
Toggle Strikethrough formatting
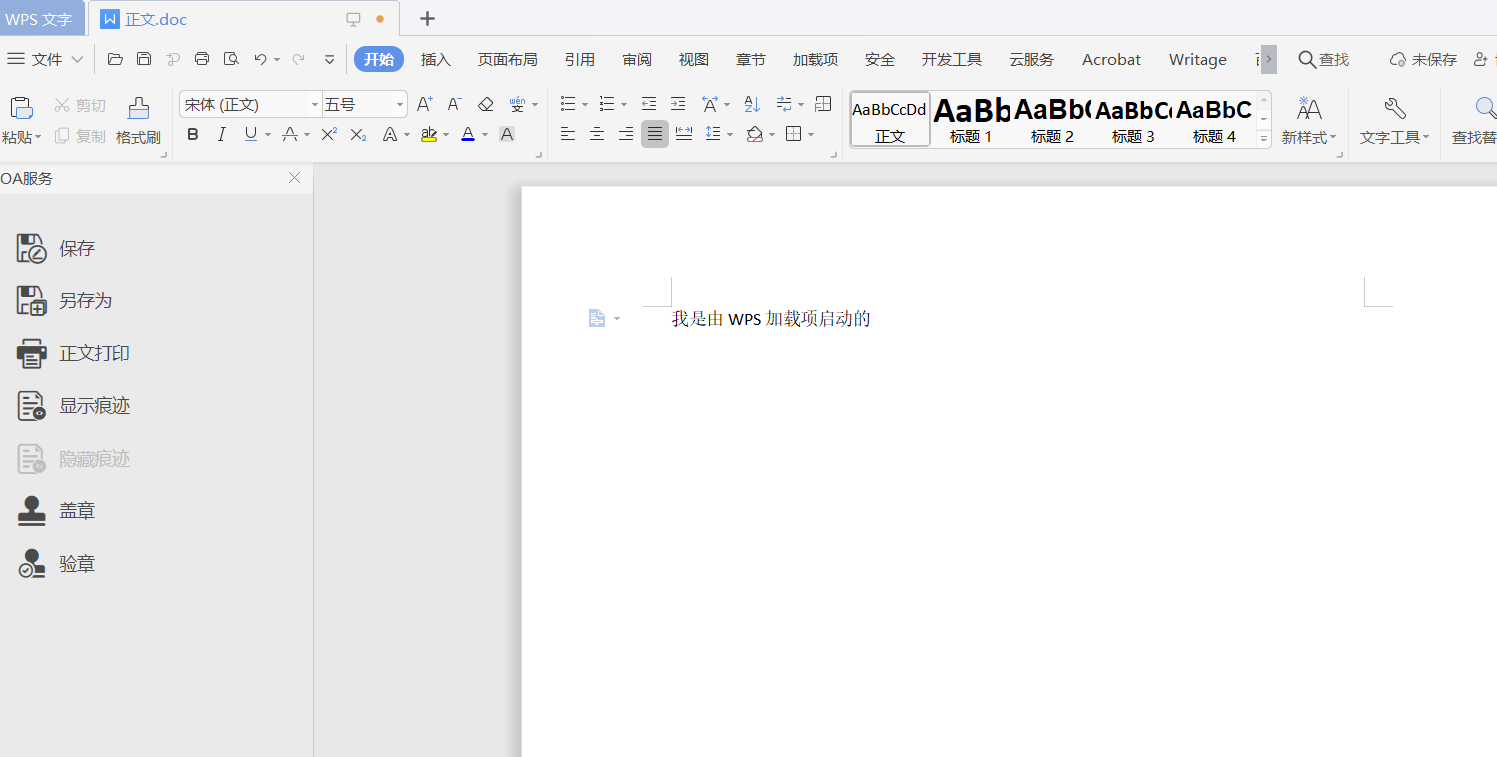289,134
